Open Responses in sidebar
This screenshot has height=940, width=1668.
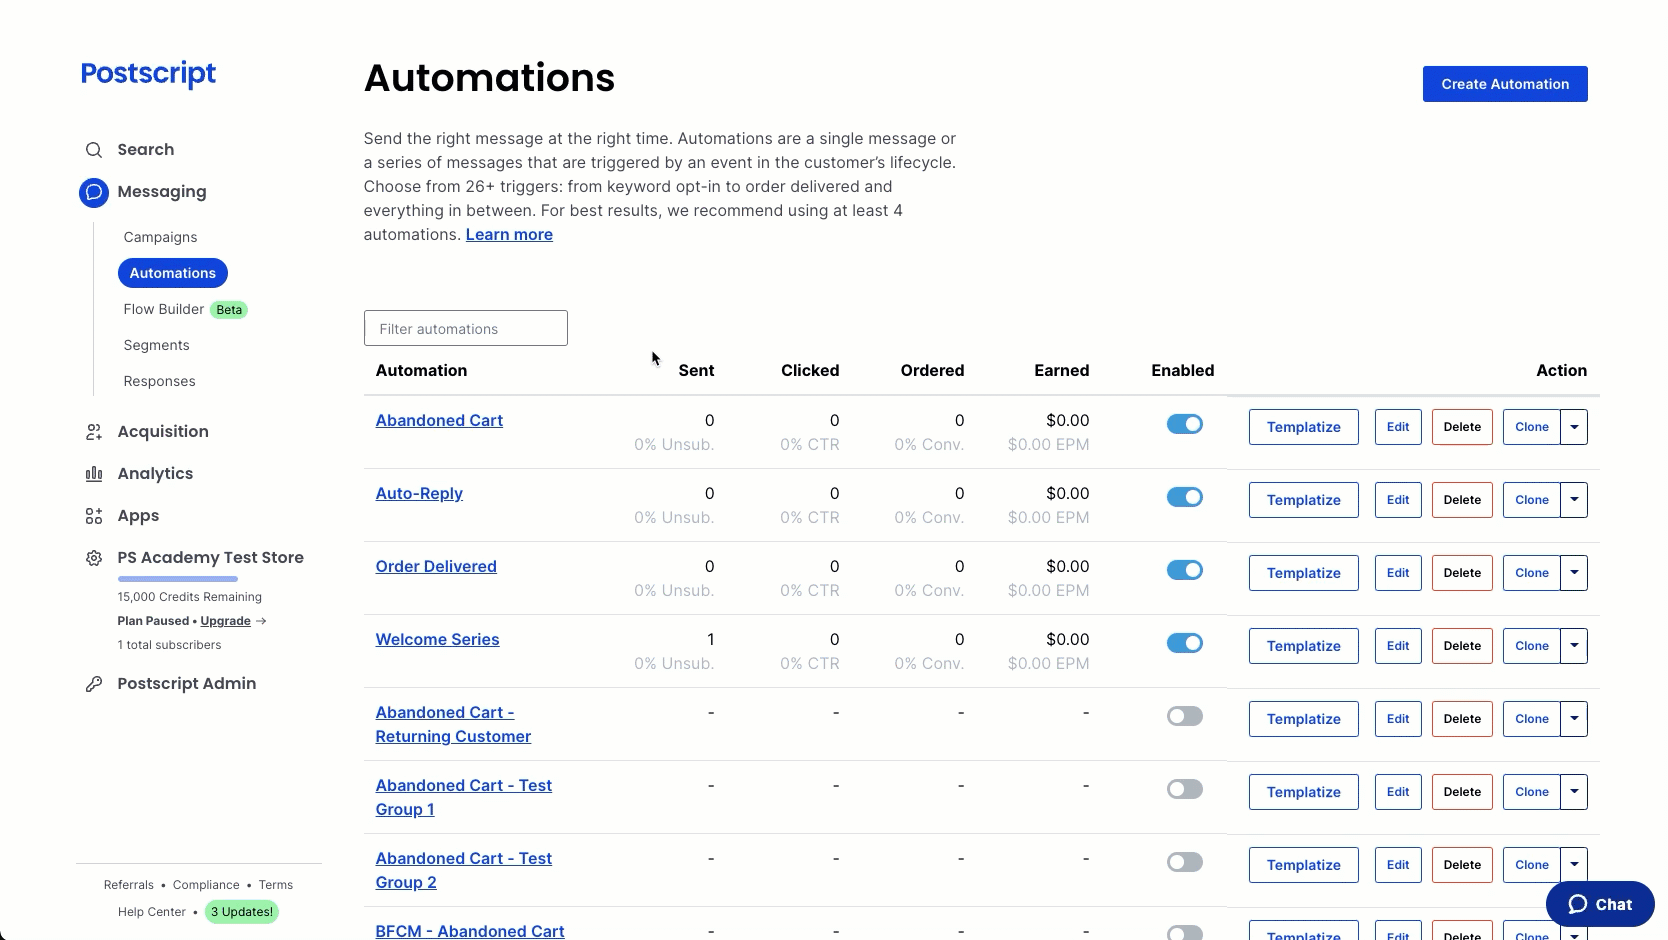tap(159, 381)
